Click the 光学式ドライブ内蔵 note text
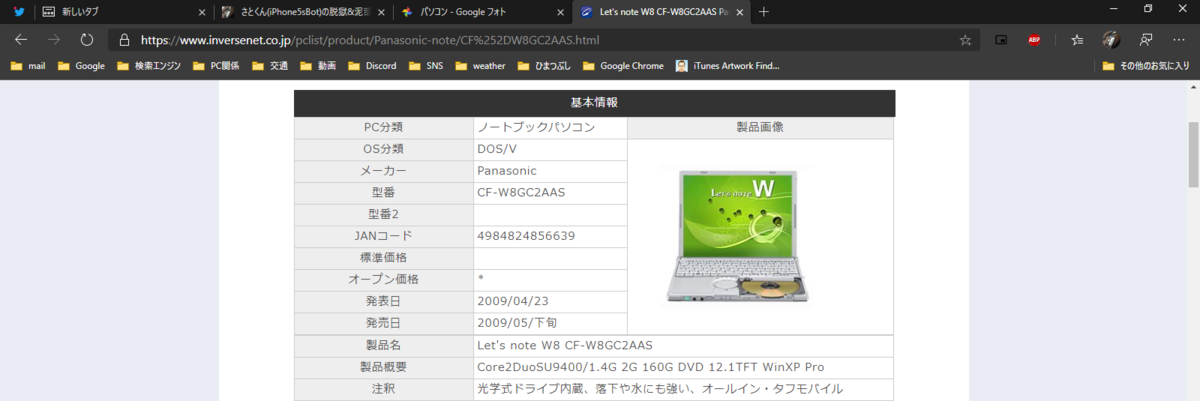The image size is (1200, 401). coord(660,388)
